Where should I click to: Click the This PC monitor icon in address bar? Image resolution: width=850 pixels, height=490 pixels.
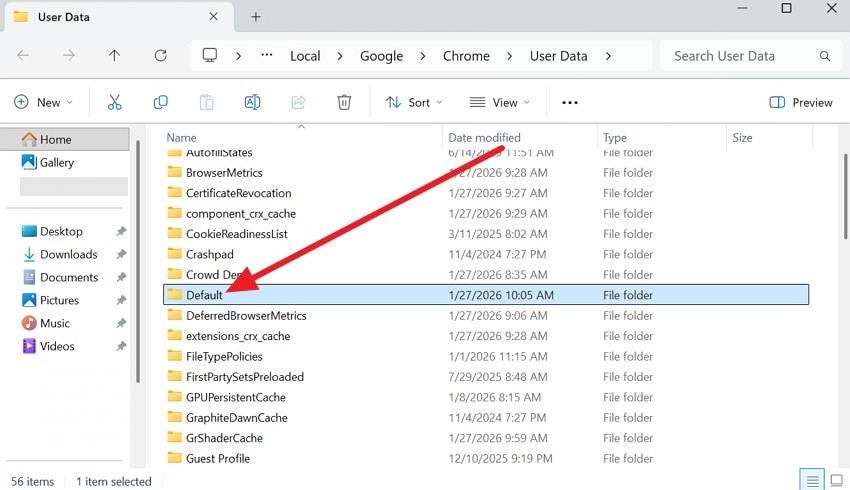[210, 55]
